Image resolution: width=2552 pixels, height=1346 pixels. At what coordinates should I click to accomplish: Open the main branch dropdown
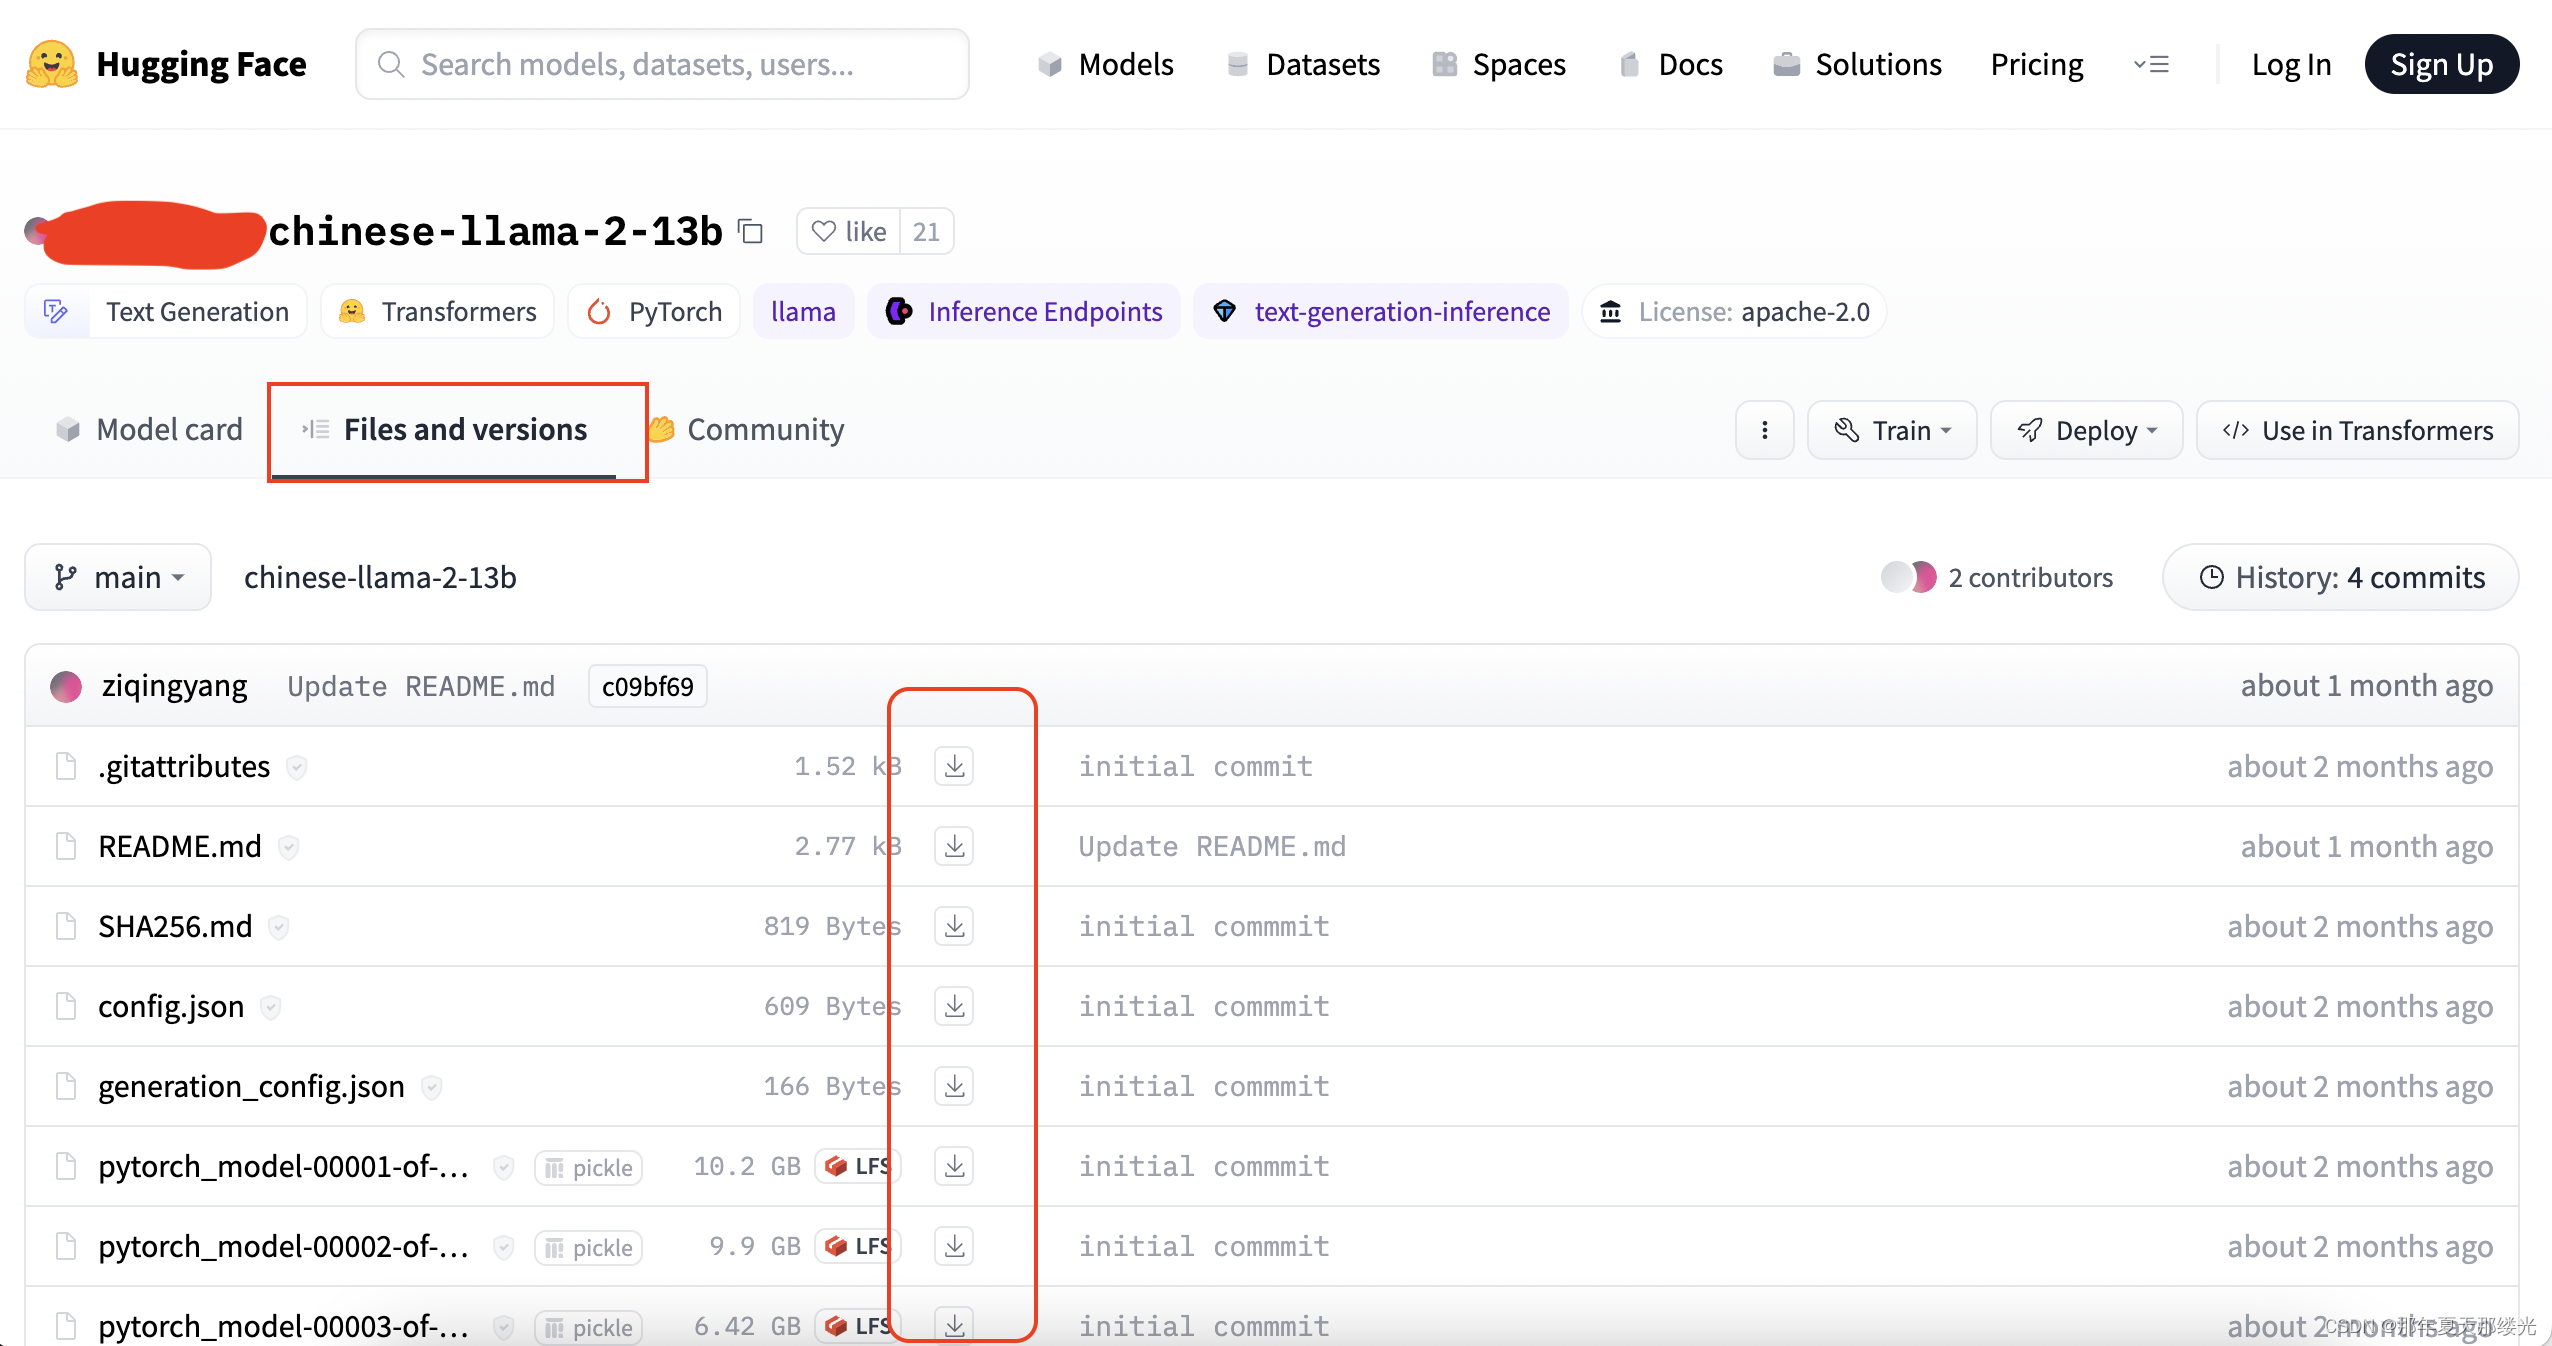(118, 577)
